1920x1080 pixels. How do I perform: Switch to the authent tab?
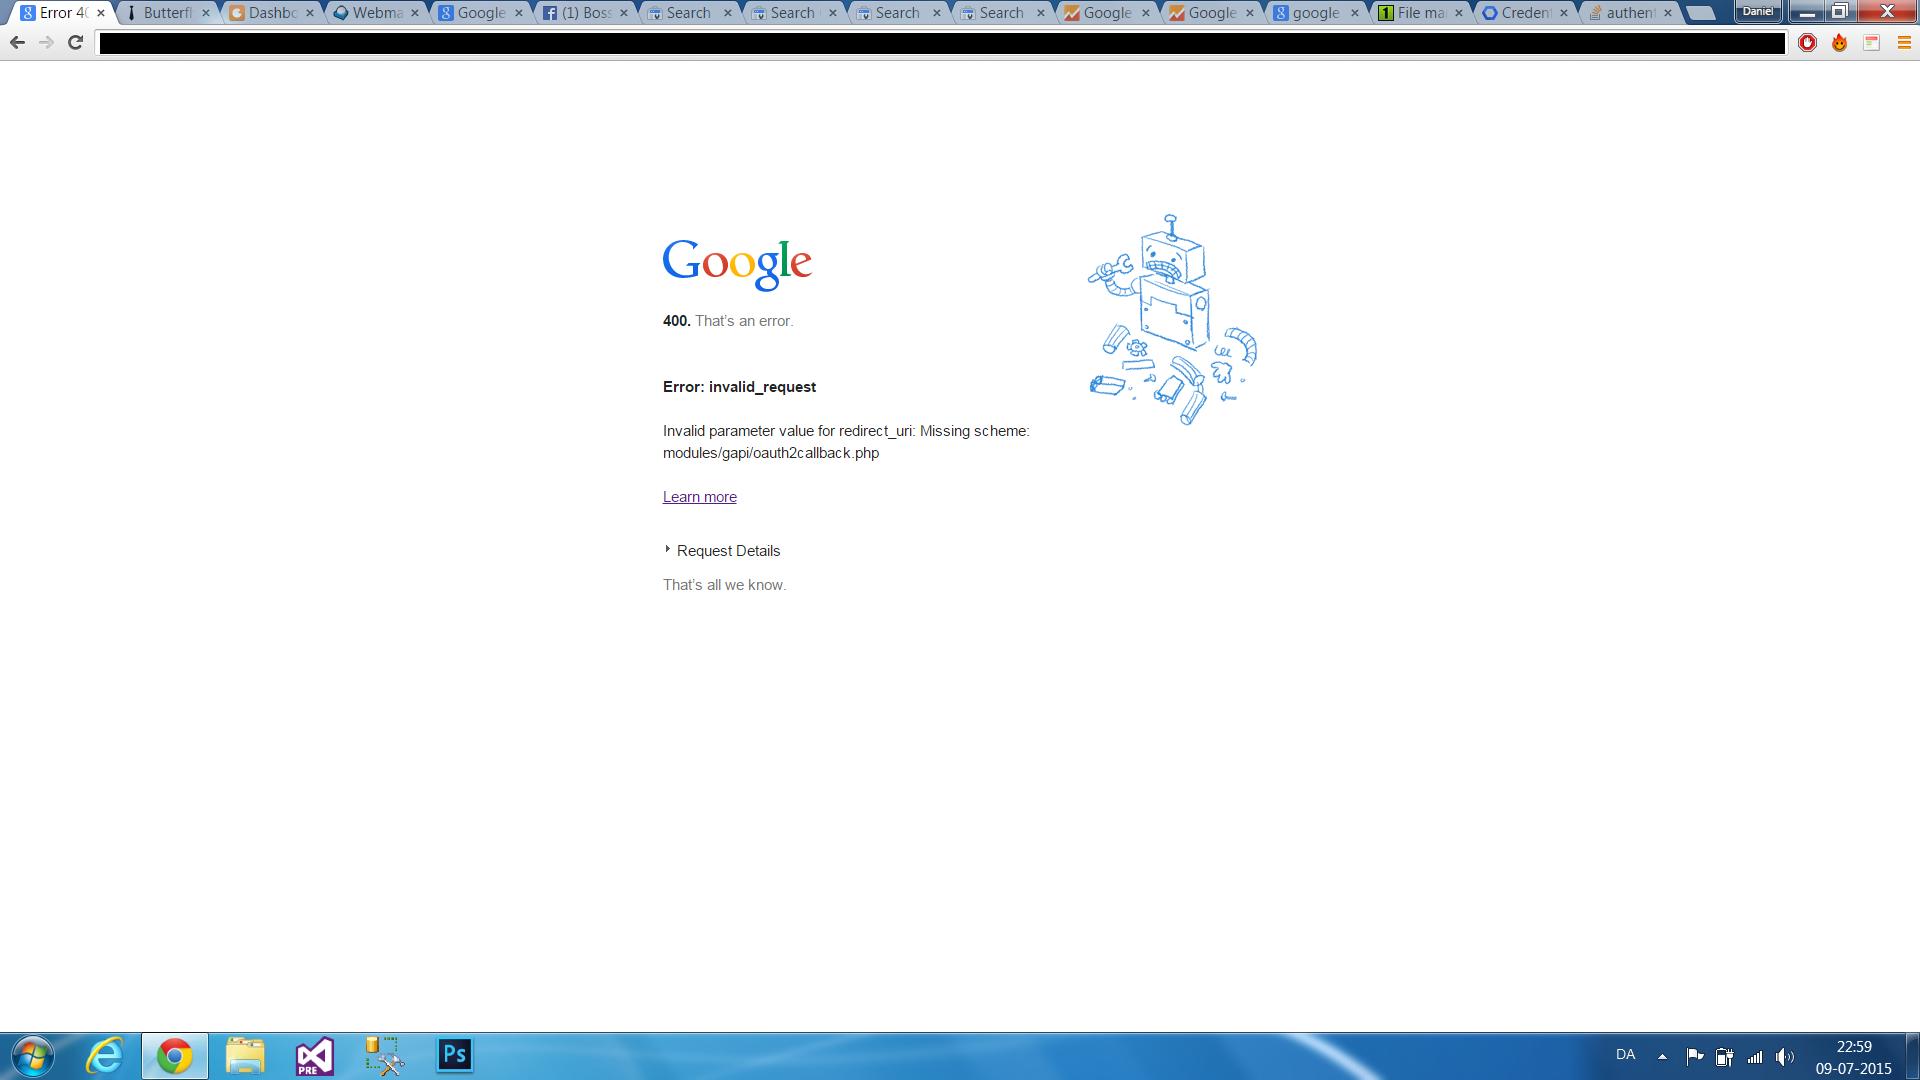(x=1628, y=13)
